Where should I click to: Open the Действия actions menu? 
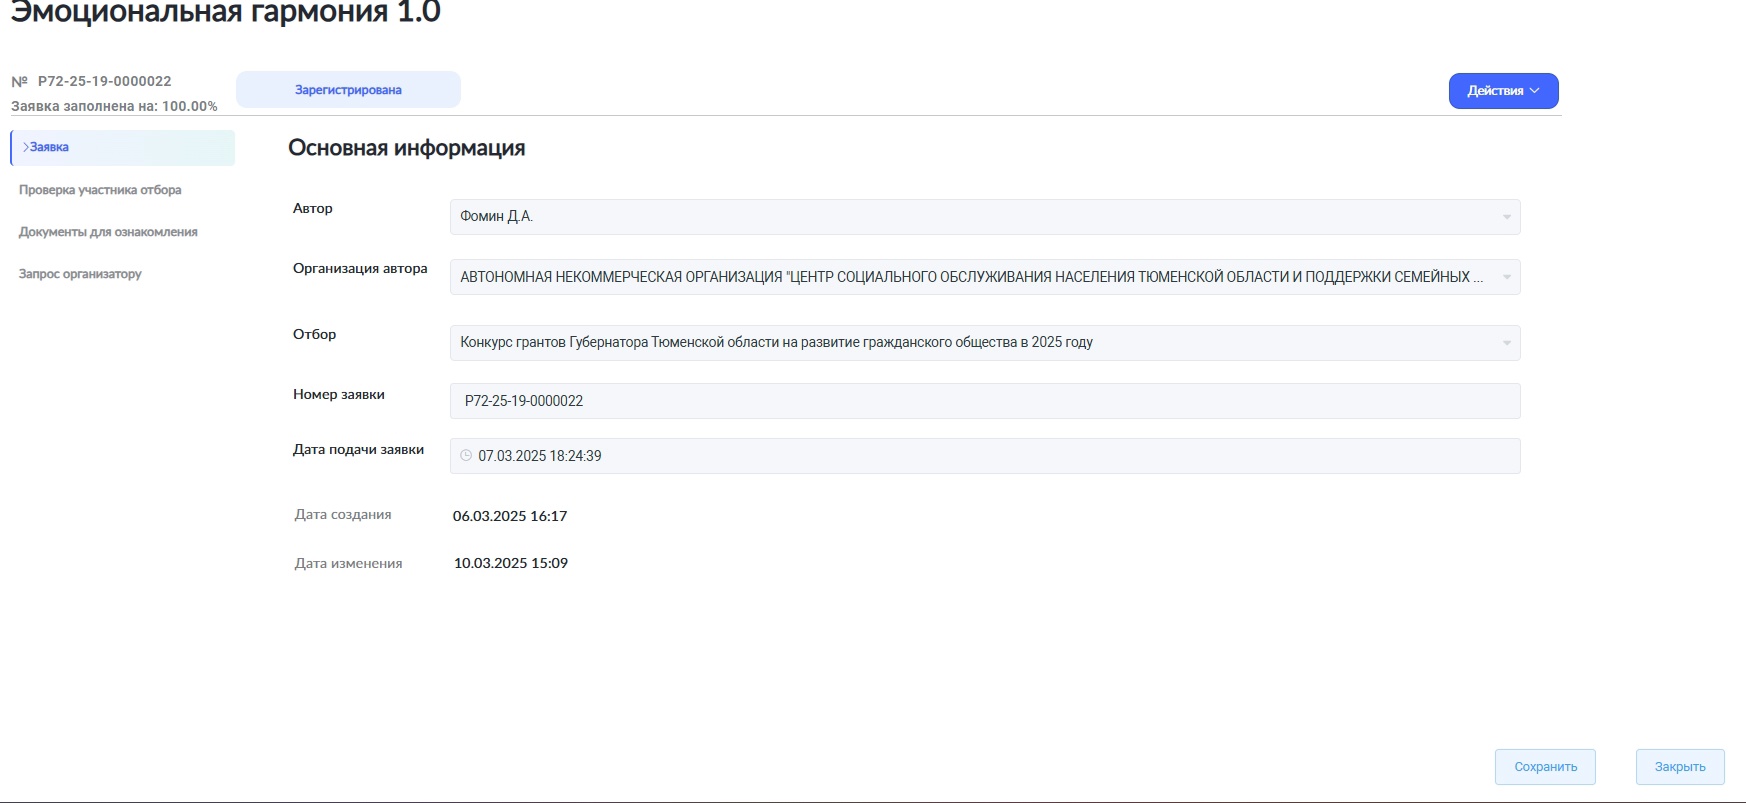(x=1502, y=91)
